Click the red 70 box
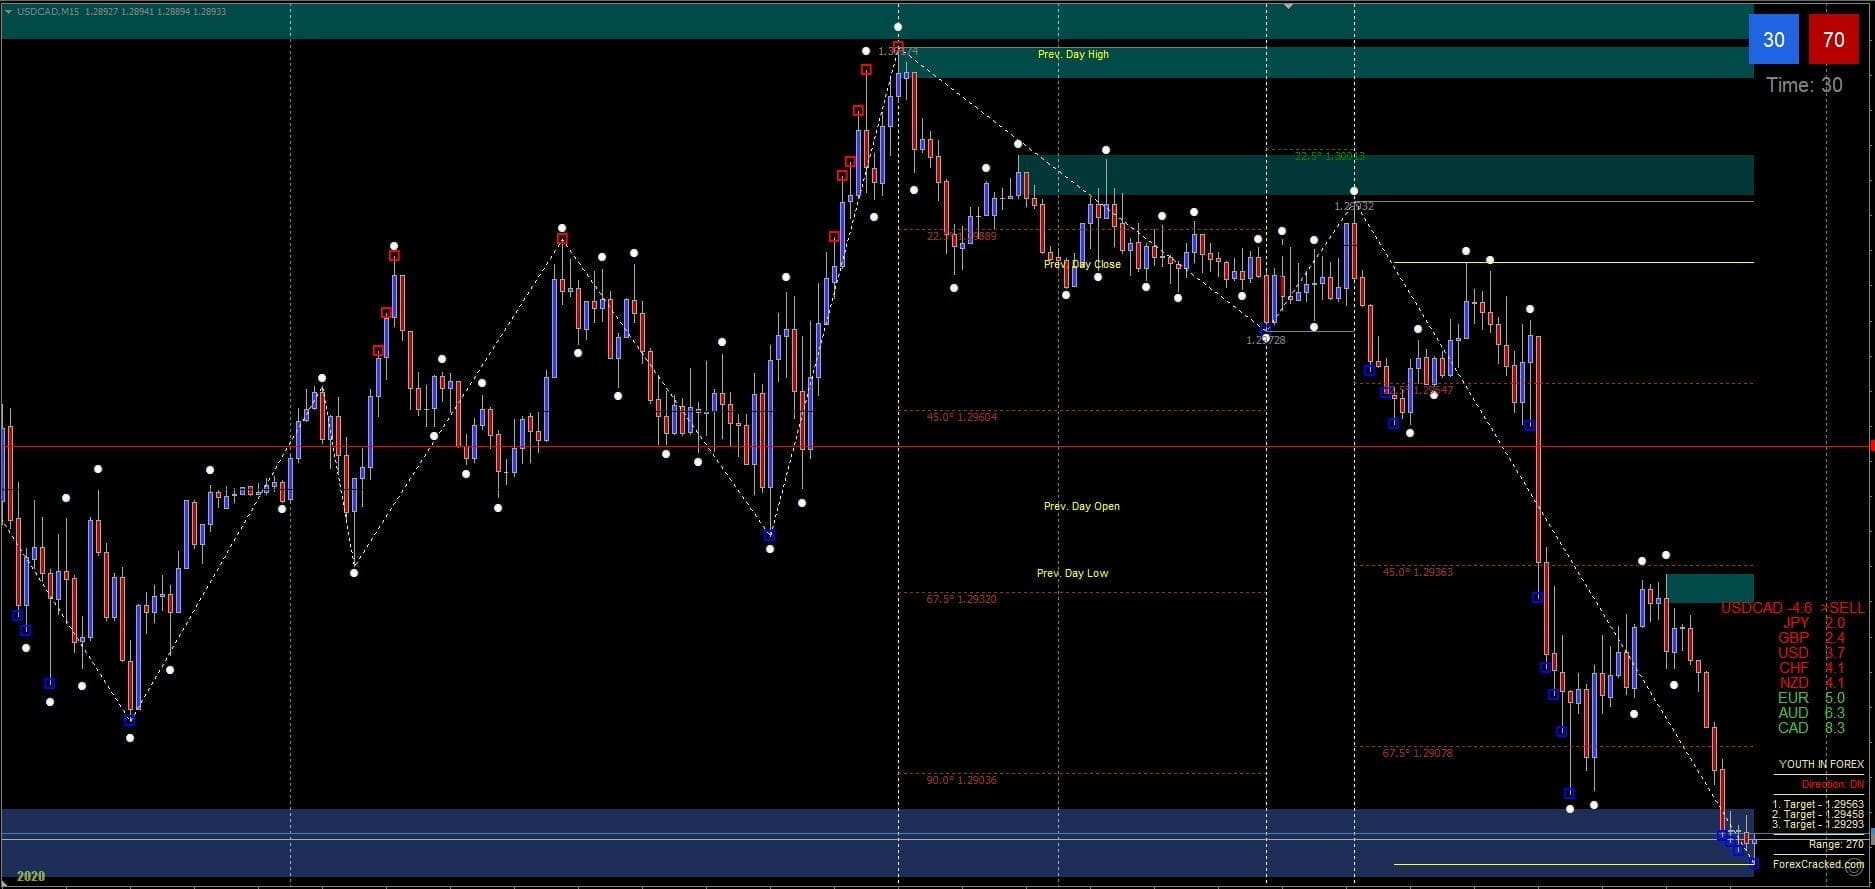The width and height of the screenshot is (1875, 889). coord(1833,40)
